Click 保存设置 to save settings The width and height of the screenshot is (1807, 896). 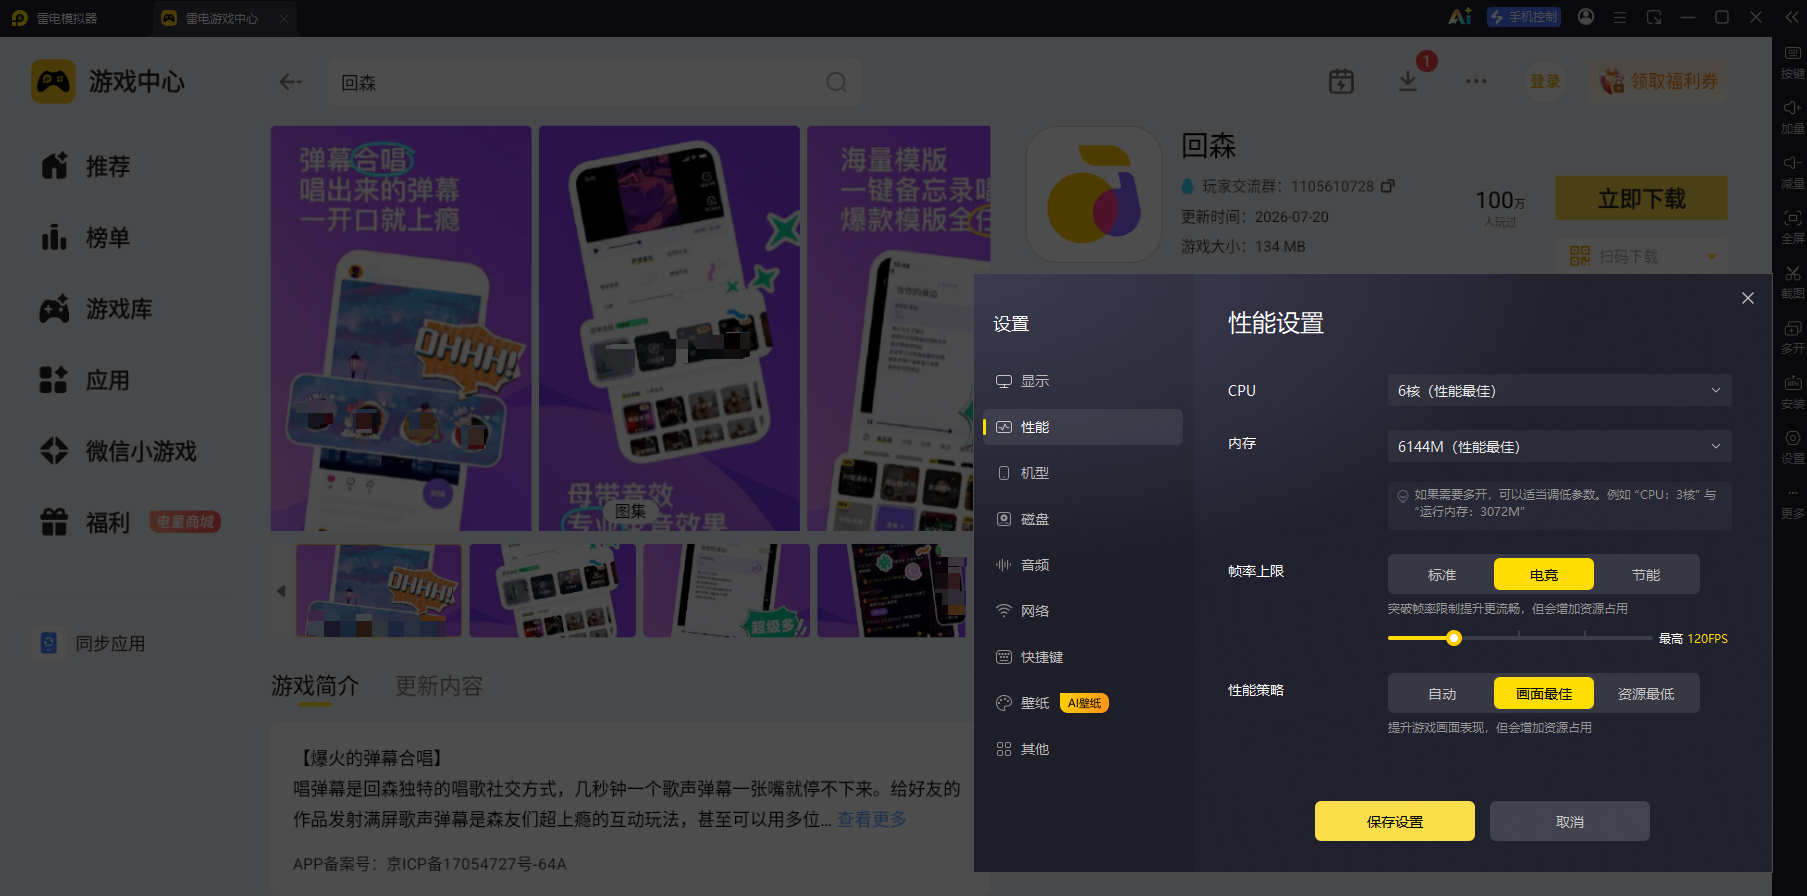coord(1395,821)
